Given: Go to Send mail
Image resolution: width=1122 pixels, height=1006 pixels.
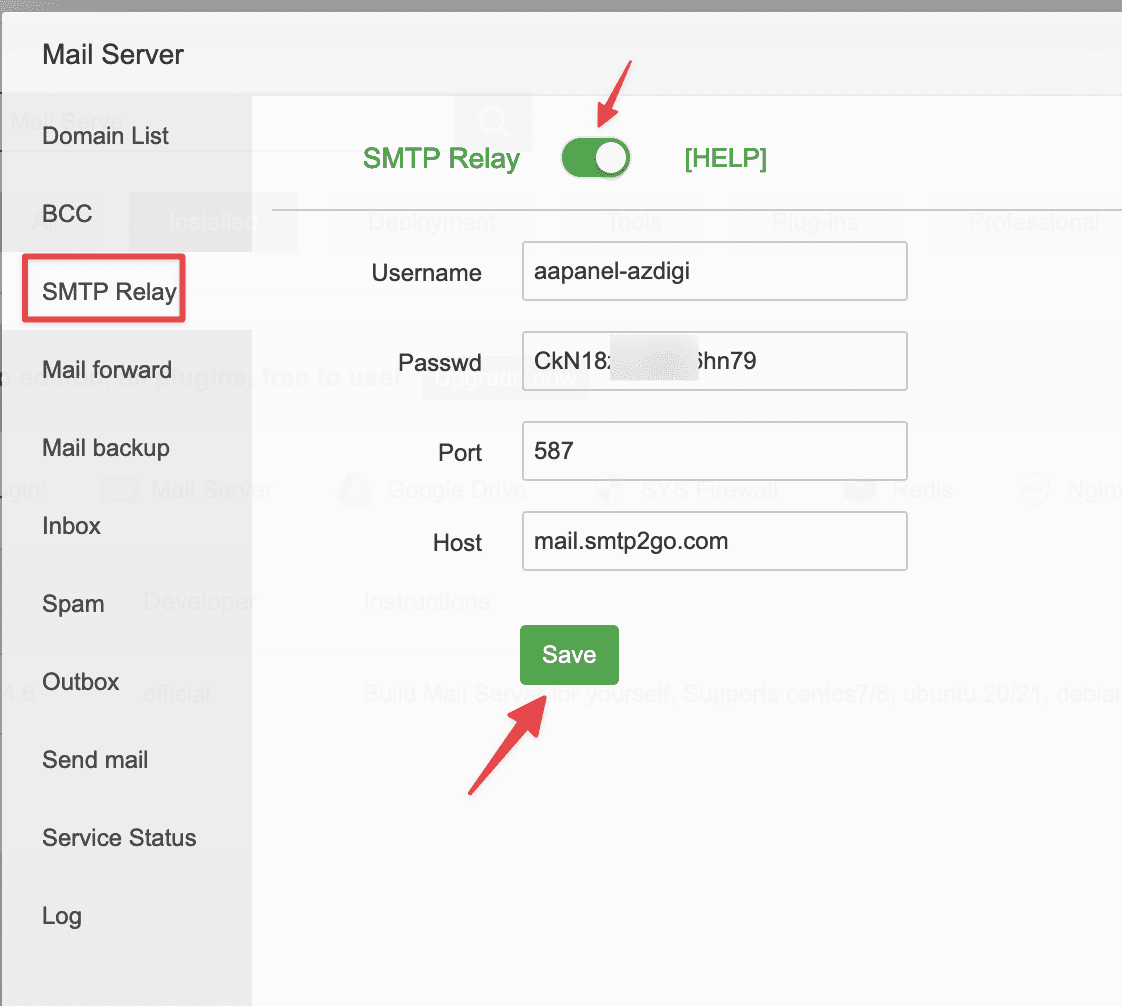Looking at the screenshot, I should 95,760.
